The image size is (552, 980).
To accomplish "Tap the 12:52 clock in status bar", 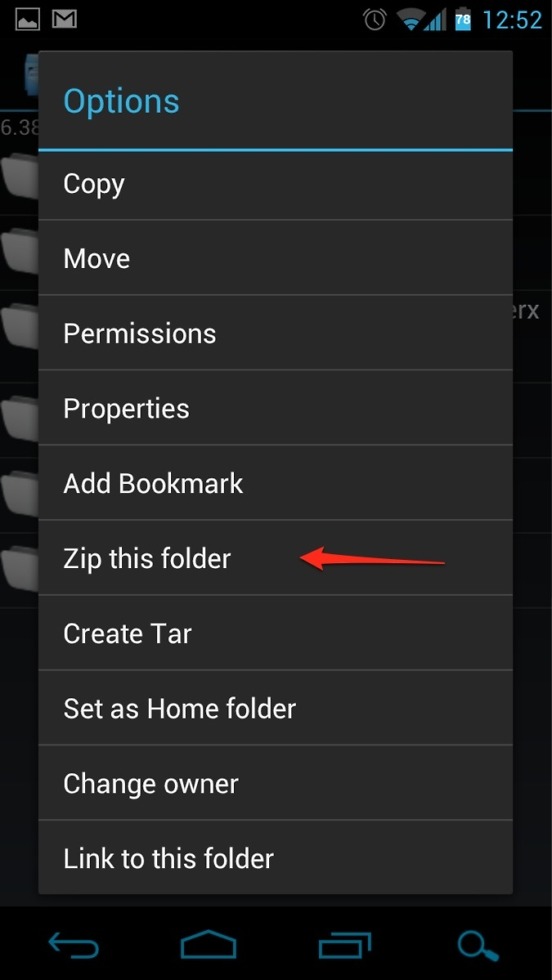I will point(512,21).
